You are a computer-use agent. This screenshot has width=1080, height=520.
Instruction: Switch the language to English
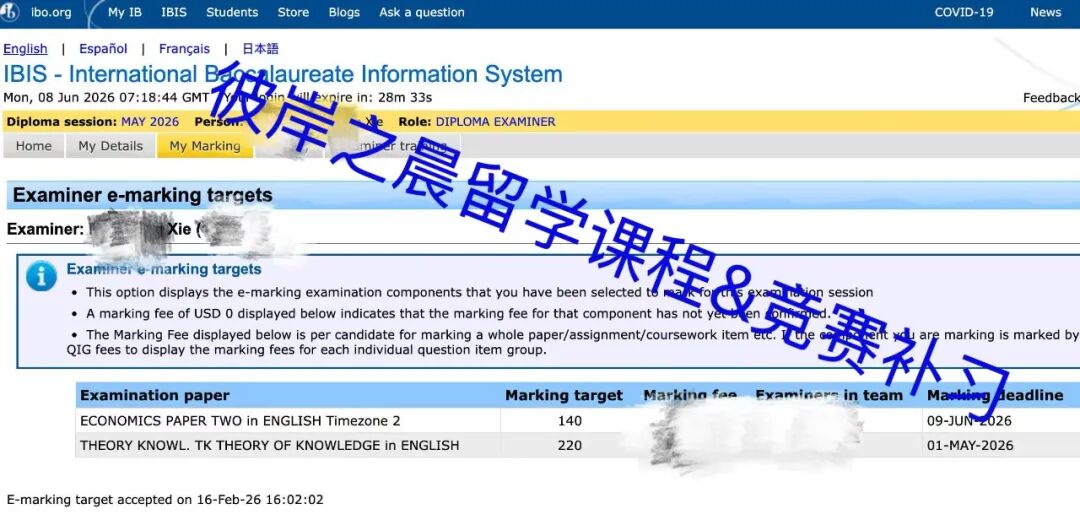tap(25, 49)
